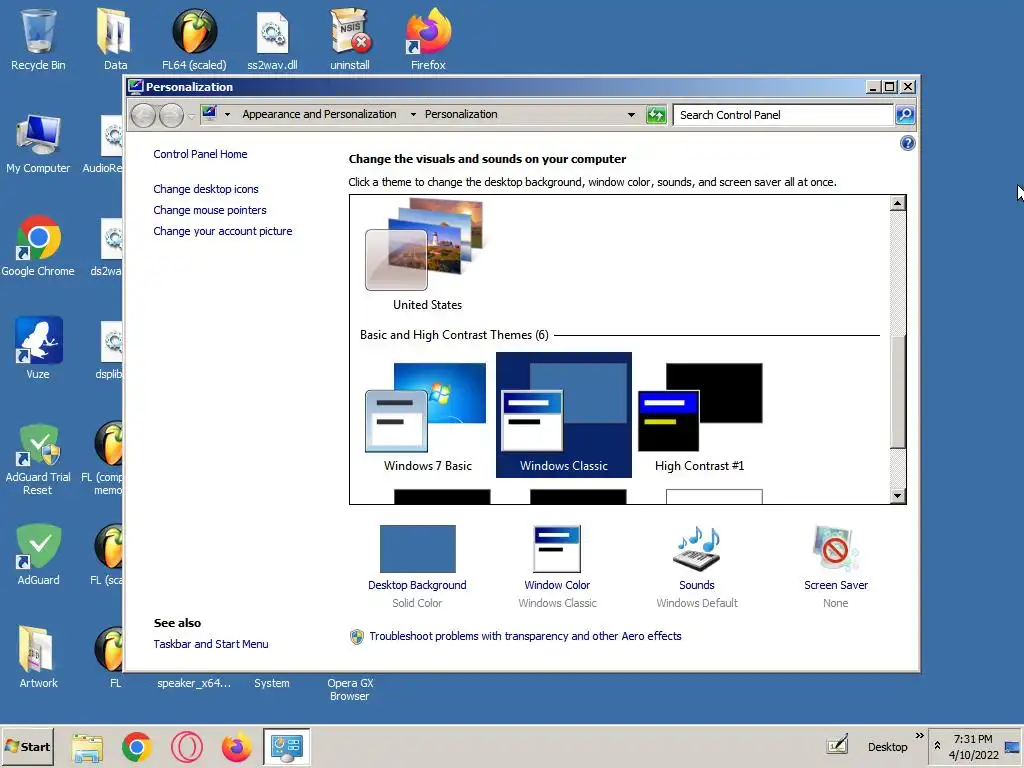Open AdGuard Trial Reset shortcut
Viewport: 1024px width, 768px height.
coord(38,459)
